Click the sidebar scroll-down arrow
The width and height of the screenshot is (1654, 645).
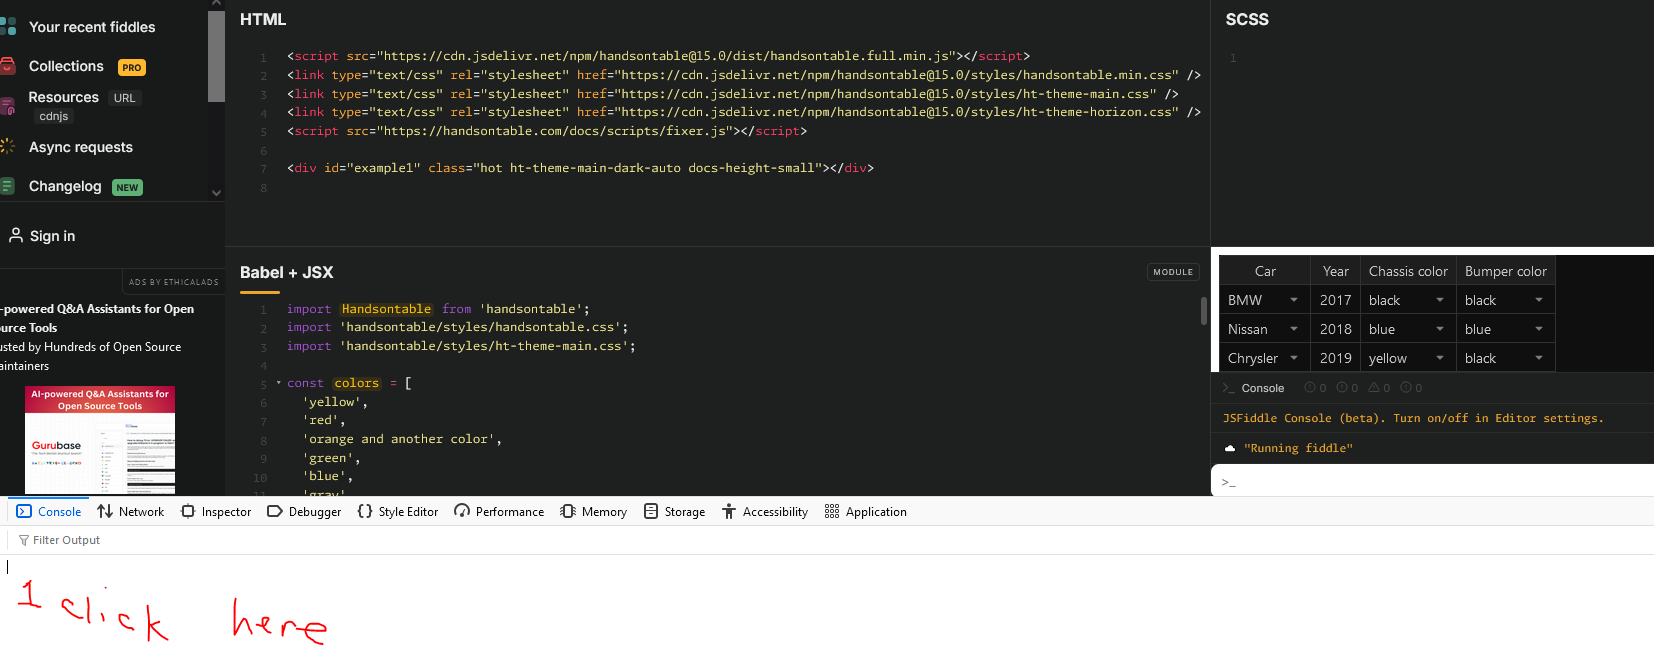[216, 192]
